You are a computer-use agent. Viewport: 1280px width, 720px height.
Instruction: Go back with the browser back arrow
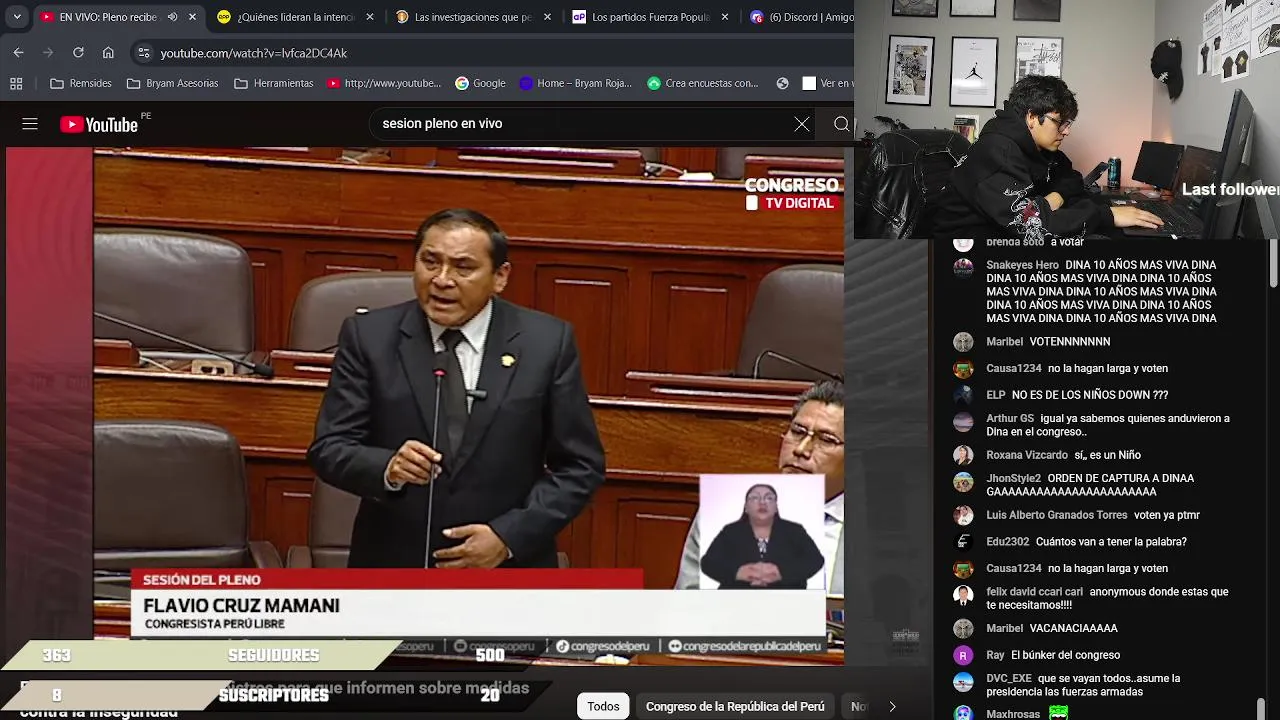point(18,53)
